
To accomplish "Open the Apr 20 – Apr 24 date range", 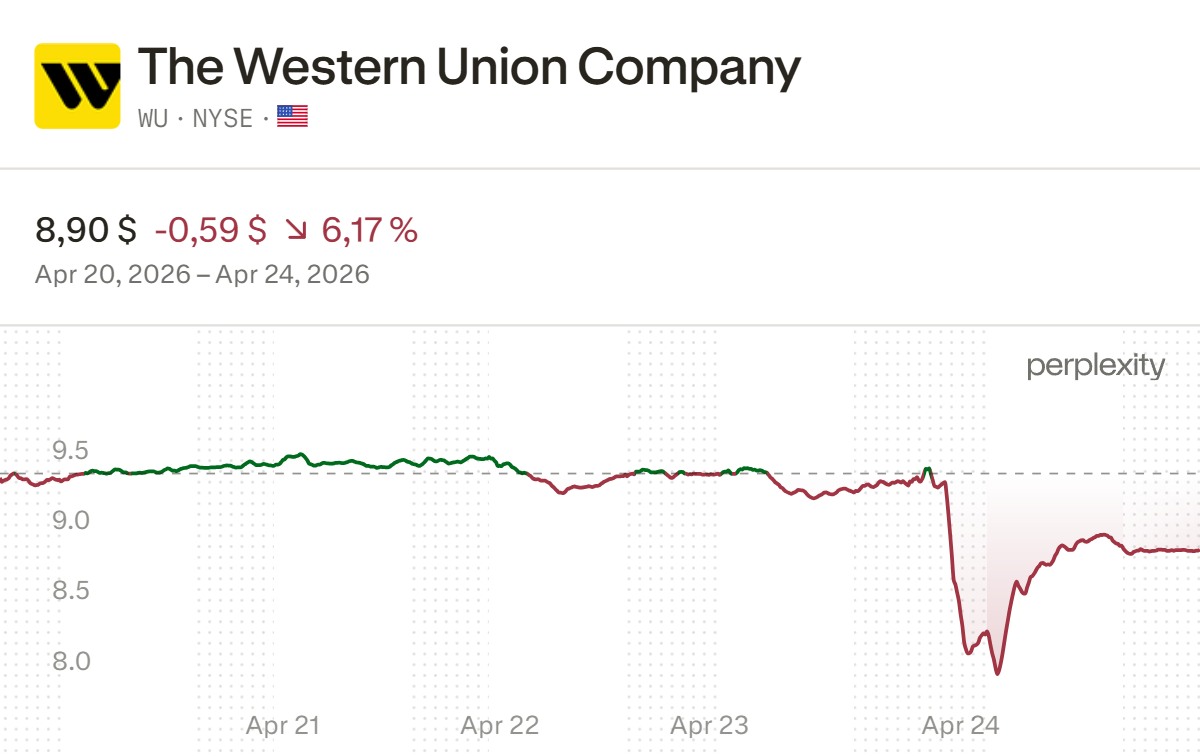I will (x=202, y=274).
